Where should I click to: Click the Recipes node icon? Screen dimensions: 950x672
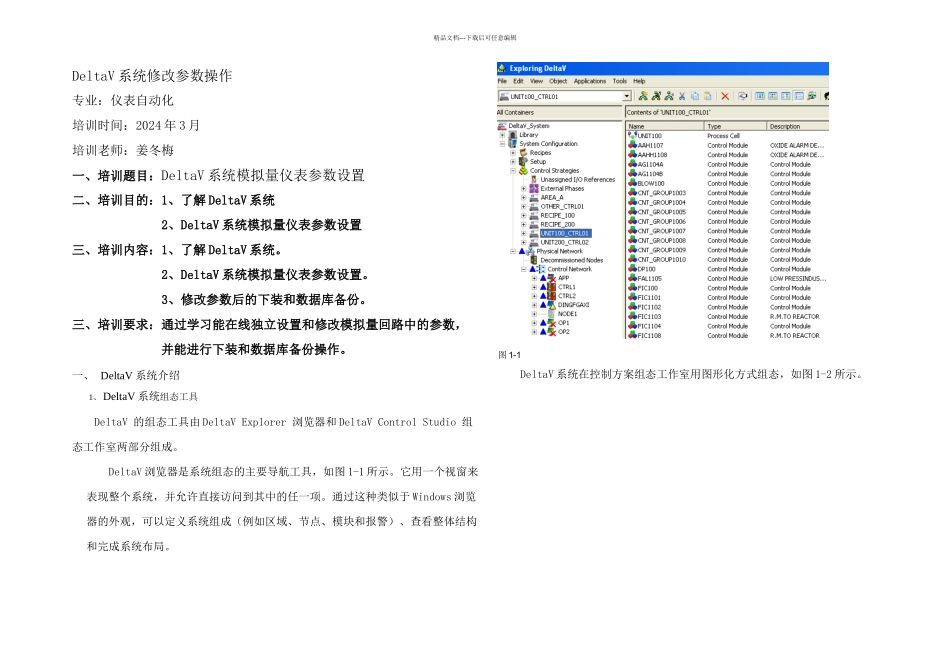[x=523, y=153]
